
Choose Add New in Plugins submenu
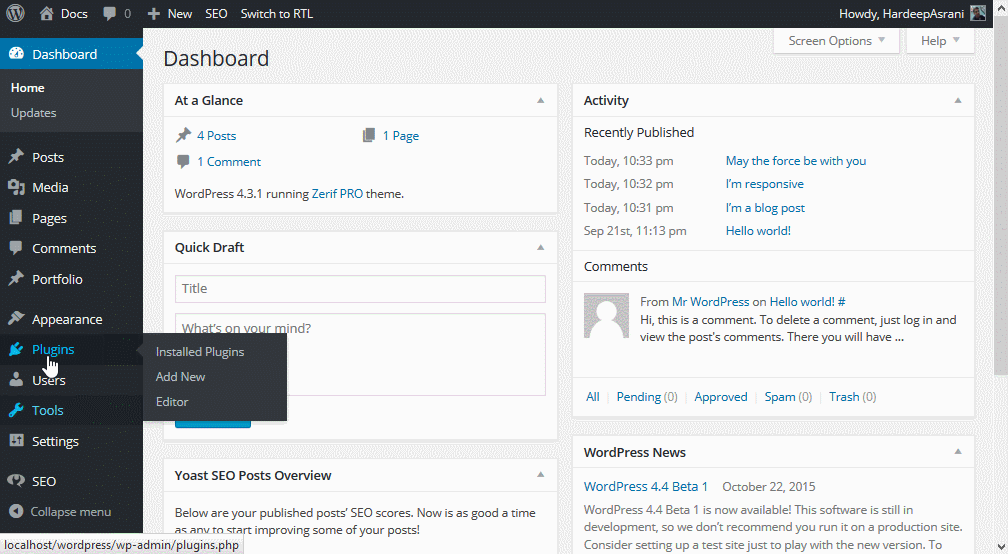click(181, 377)
